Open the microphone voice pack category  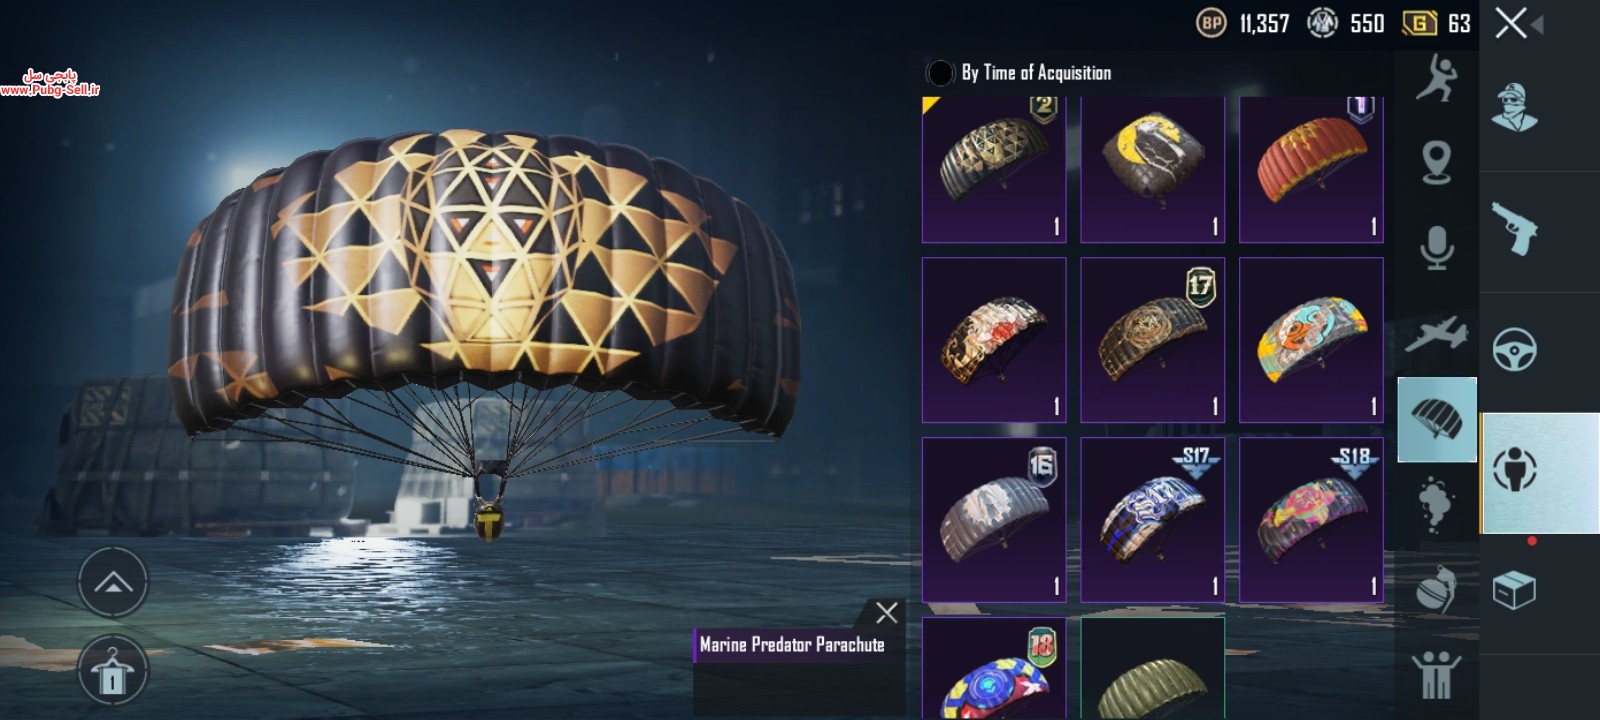(x=1437, y=247)
